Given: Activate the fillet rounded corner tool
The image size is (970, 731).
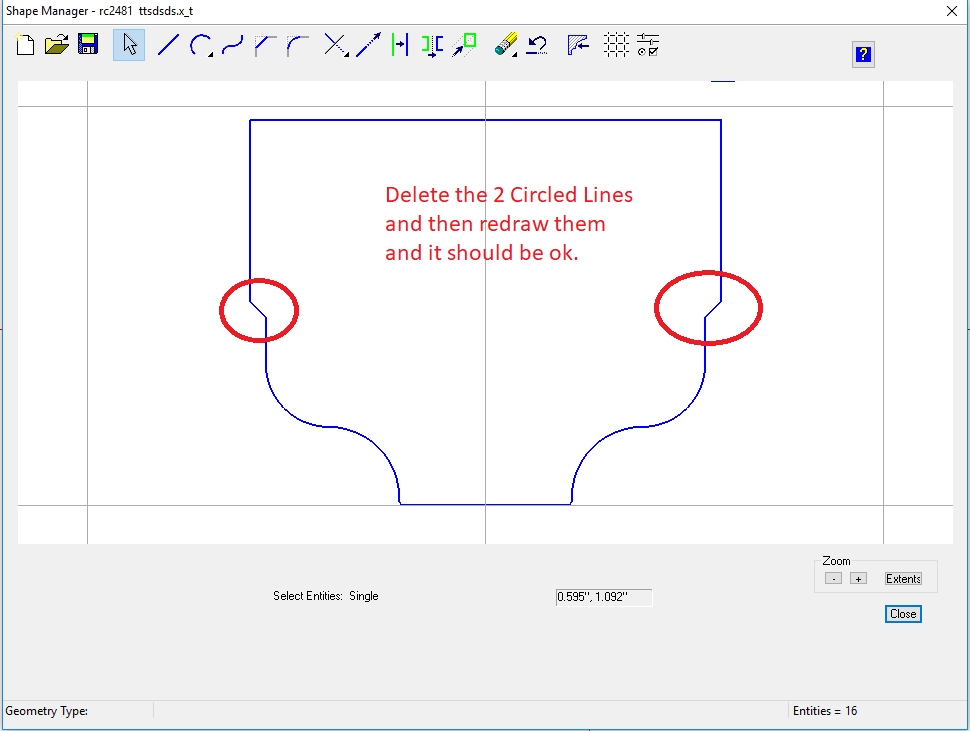Looking at the screenshot, I should 297,45.
